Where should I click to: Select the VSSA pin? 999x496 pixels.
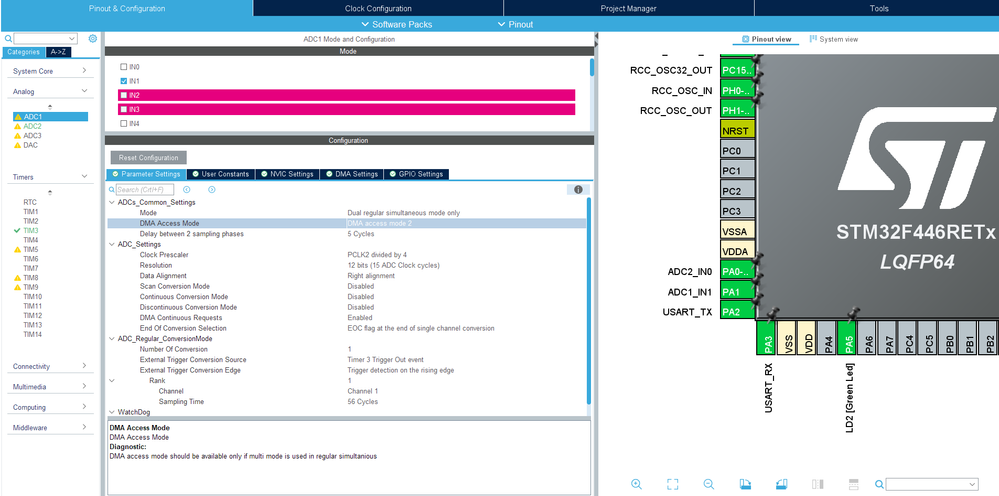(738, 230)
